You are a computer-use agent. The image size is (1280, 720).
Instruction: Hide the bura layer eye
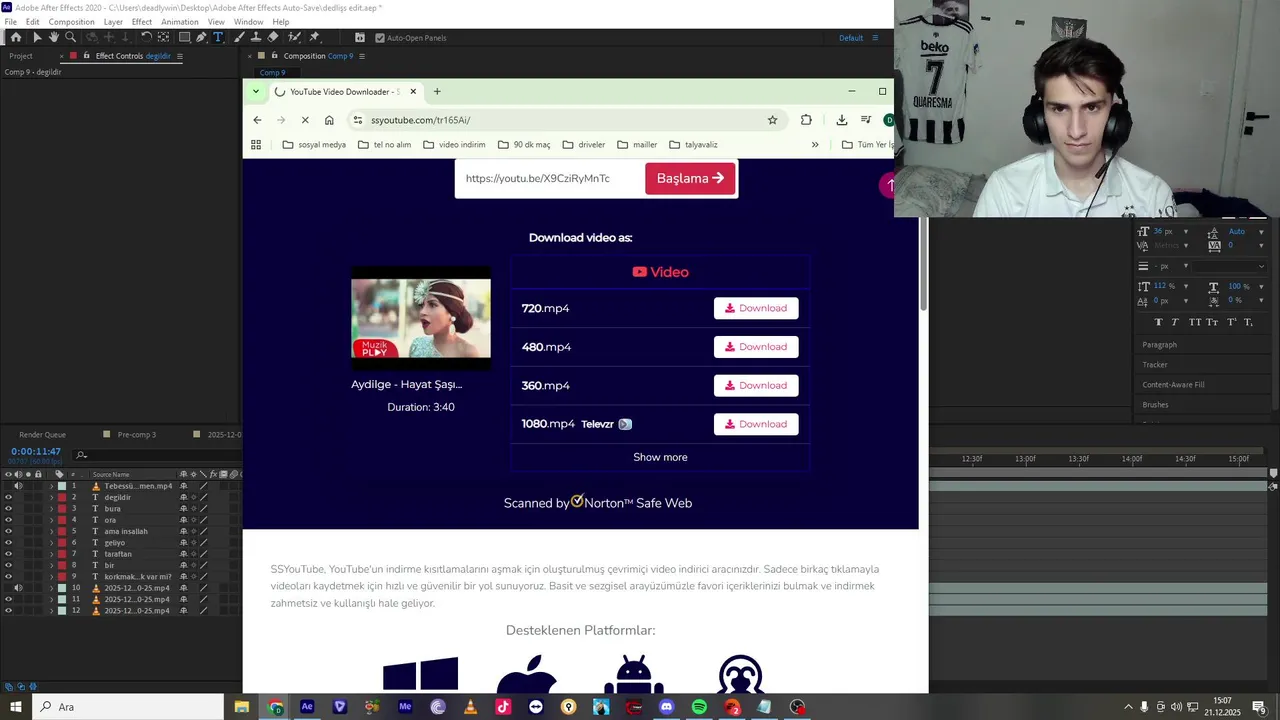8,509
